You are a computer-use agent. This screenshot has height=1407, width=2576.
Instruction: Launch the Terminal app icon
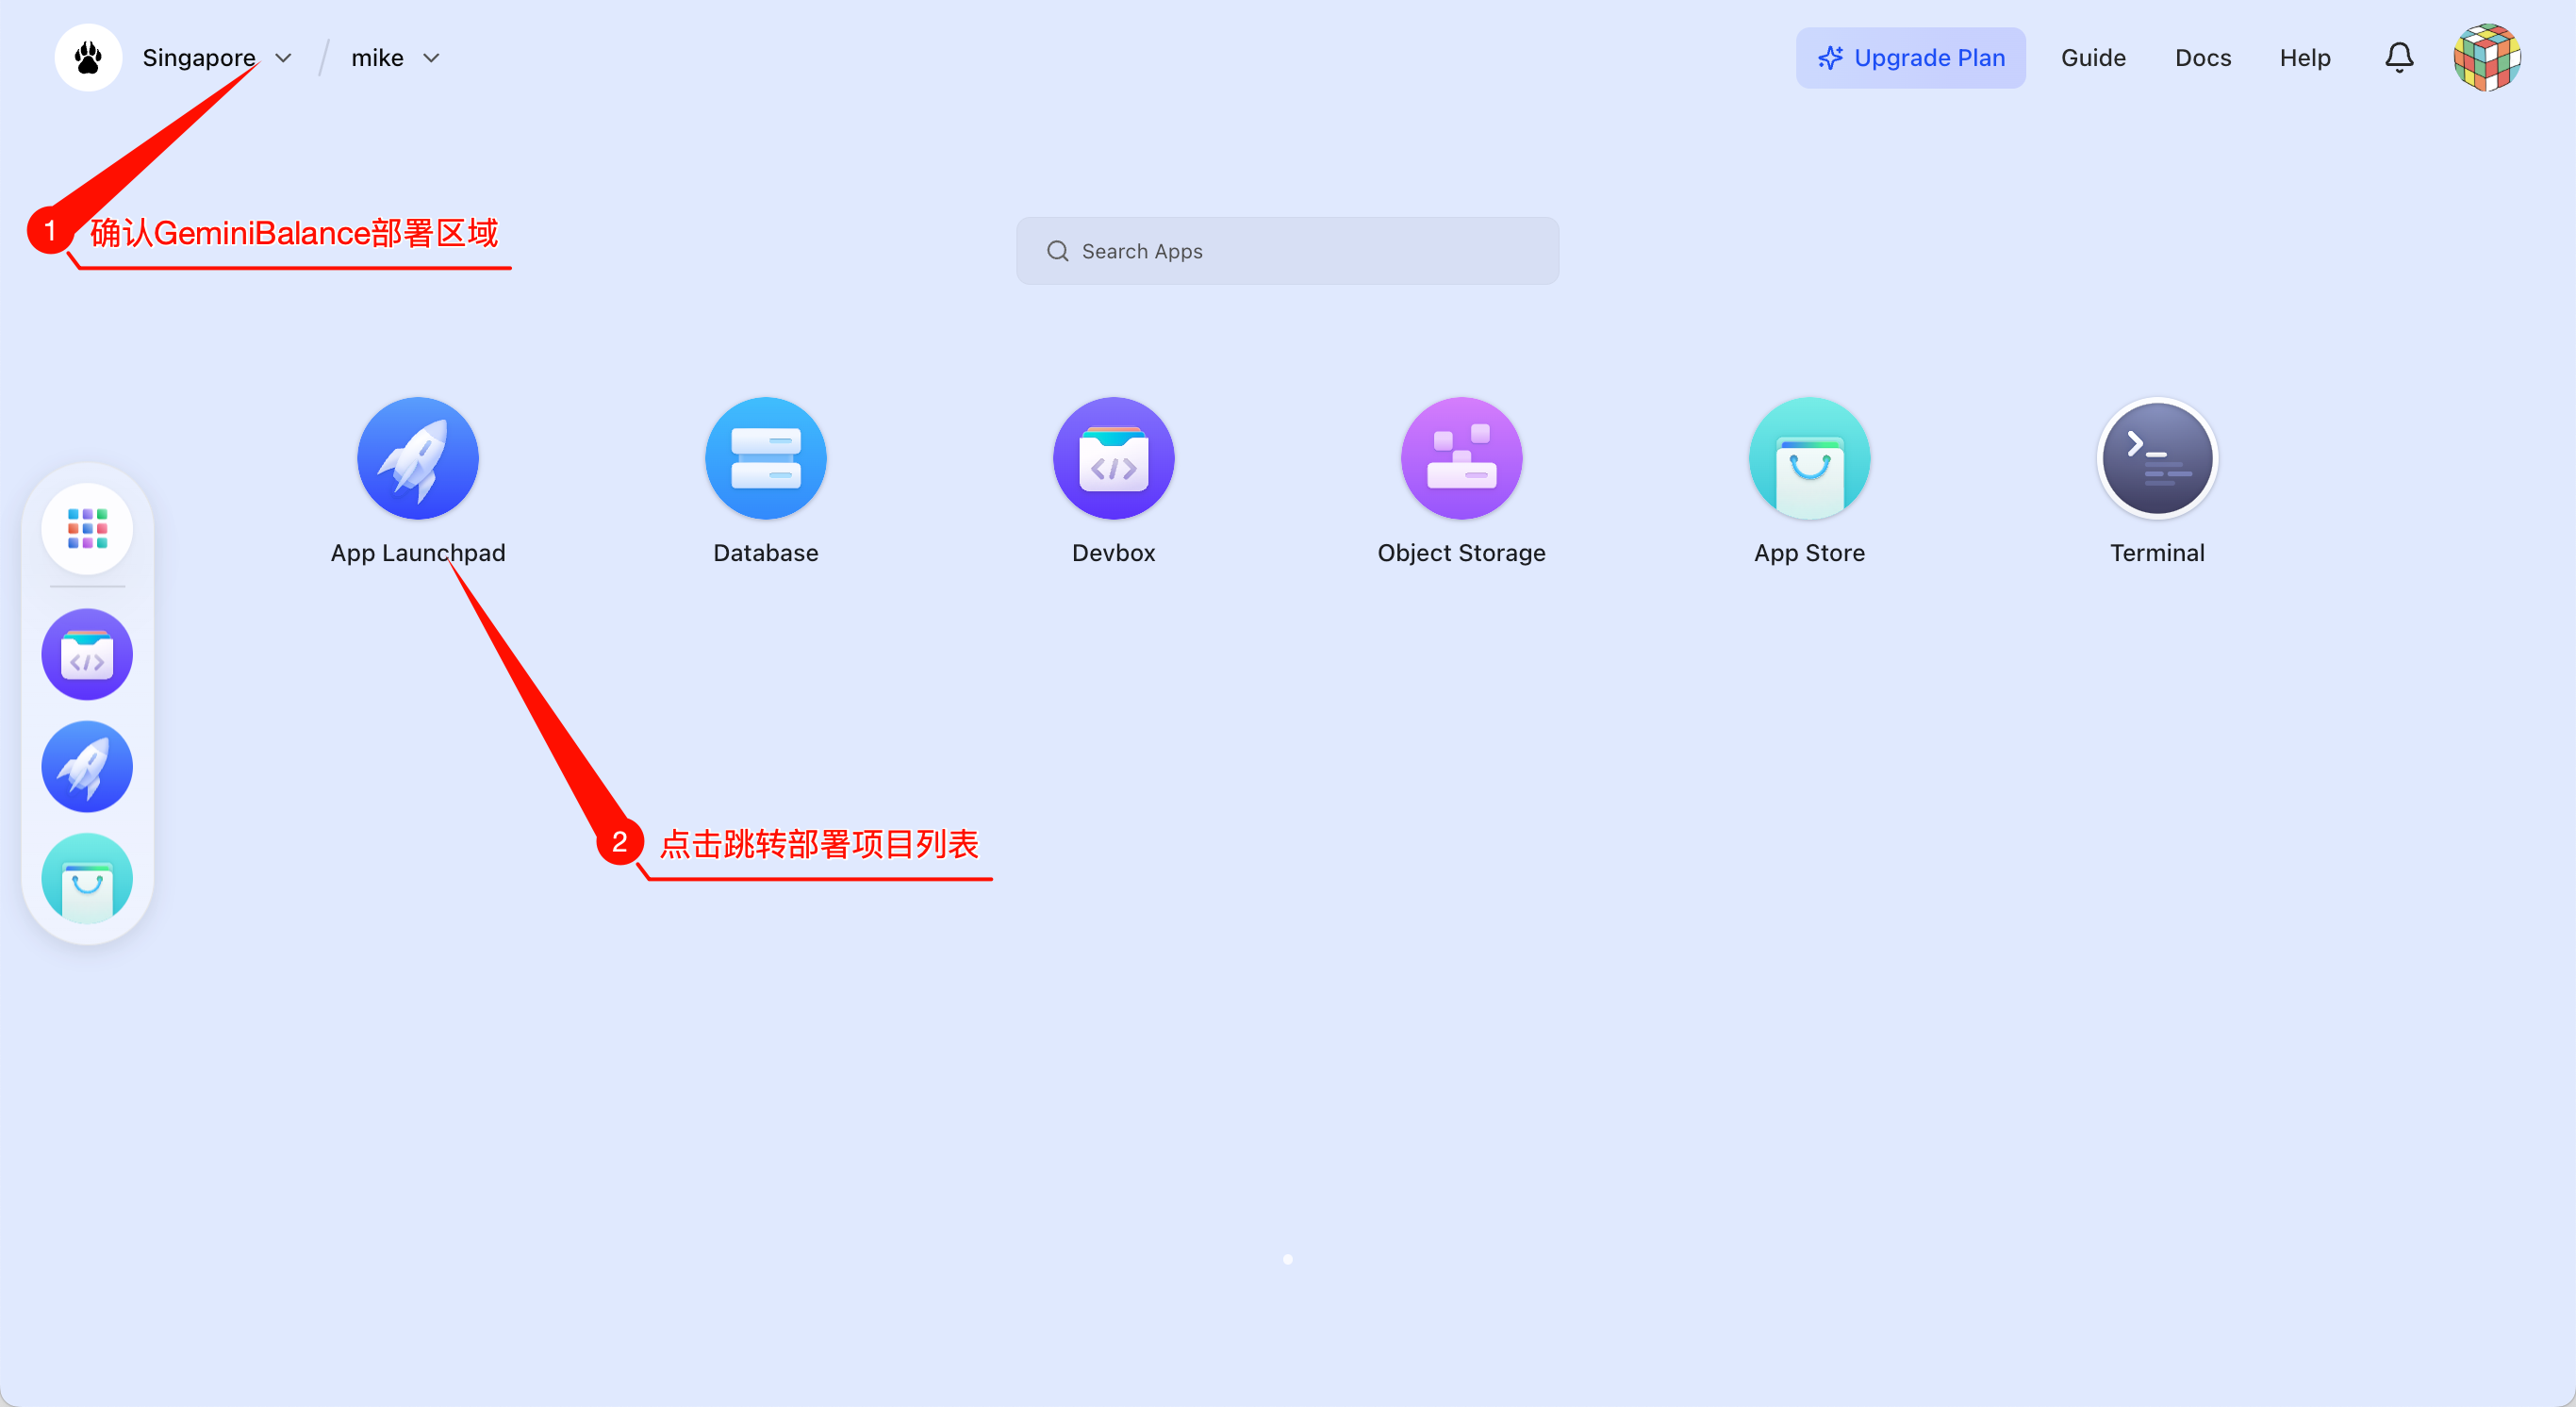tap(2157, 458)
